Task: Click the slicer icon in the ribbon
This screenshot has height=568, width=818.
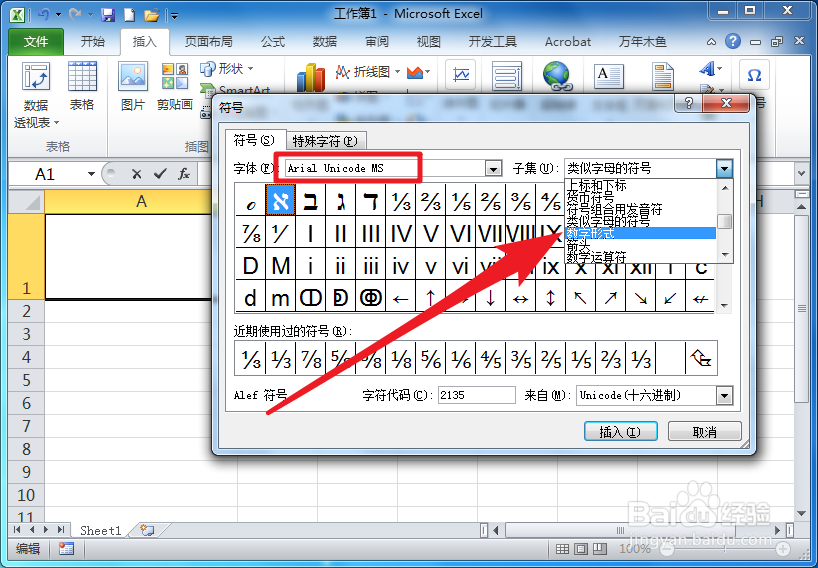Action: (x=507, y=76)
